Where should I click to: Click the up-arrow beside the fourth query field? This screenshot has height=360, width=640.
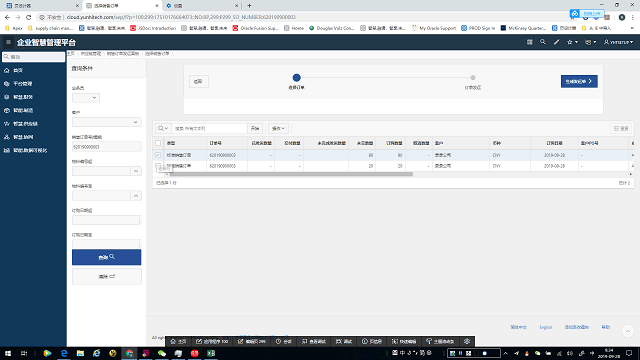[136, 171]
